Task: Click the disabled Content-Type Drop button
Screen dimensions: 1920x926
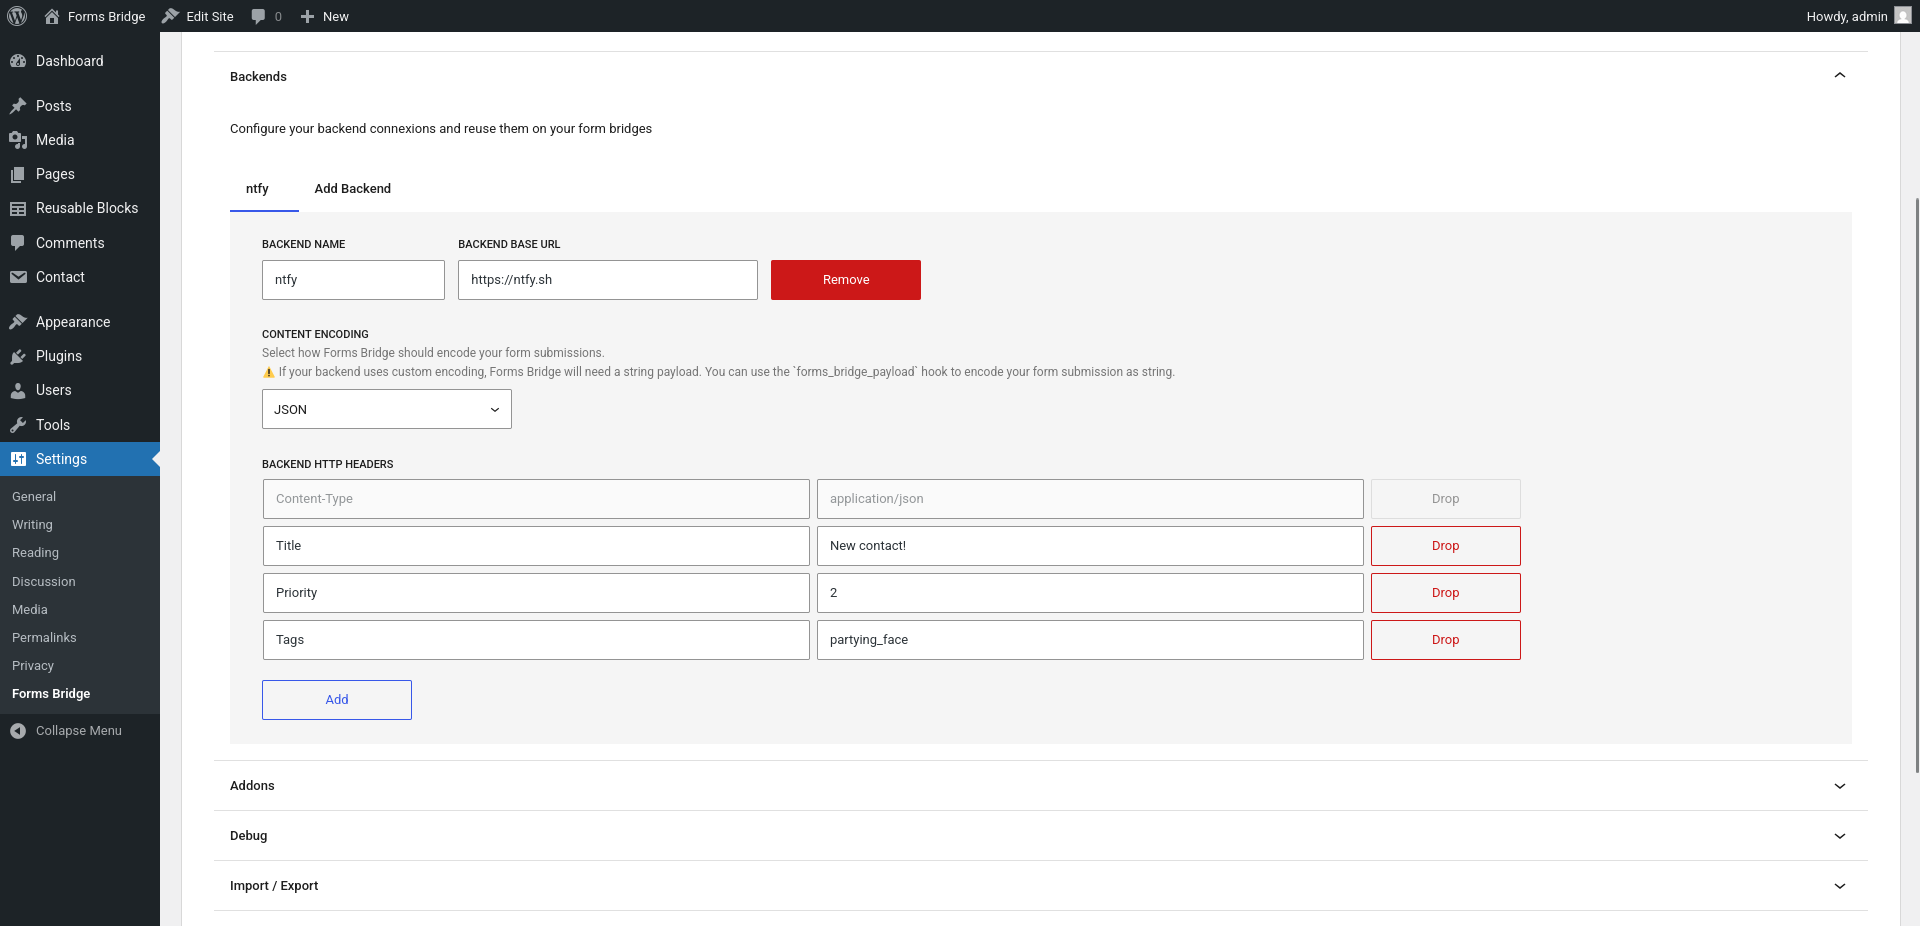Action: (1446, 499)
